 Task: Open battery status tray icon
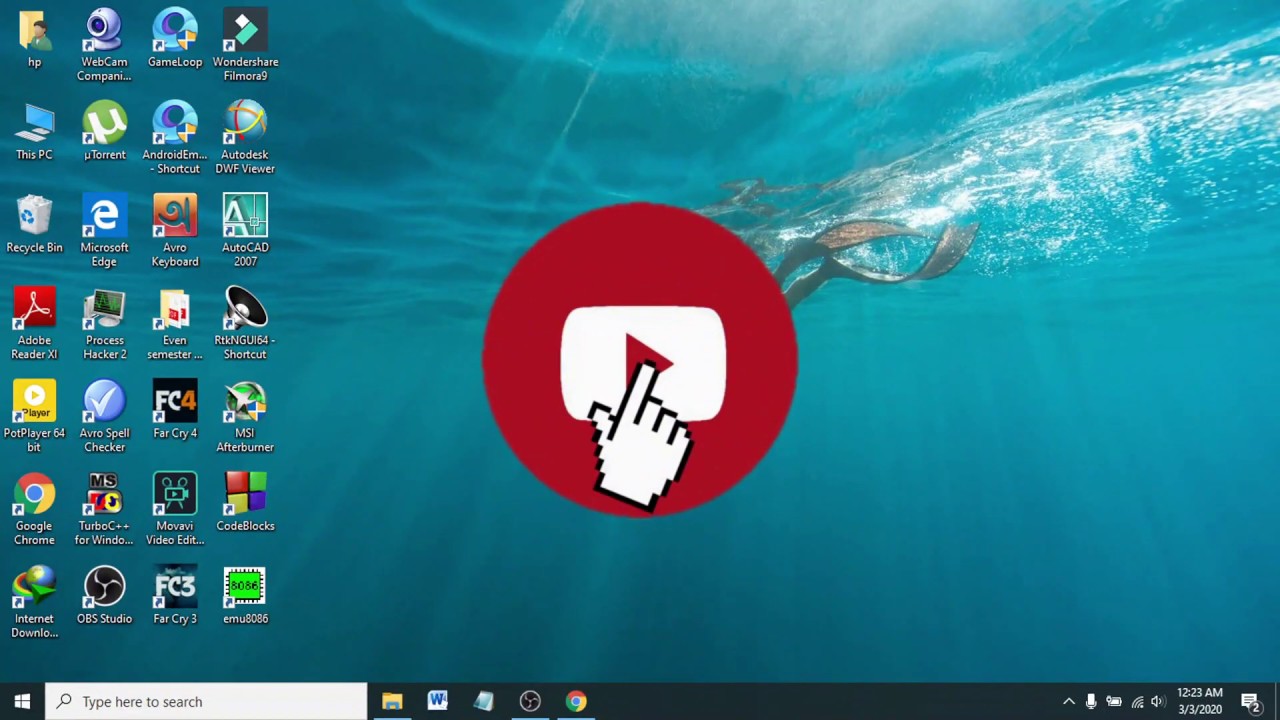pos(1113,701)
